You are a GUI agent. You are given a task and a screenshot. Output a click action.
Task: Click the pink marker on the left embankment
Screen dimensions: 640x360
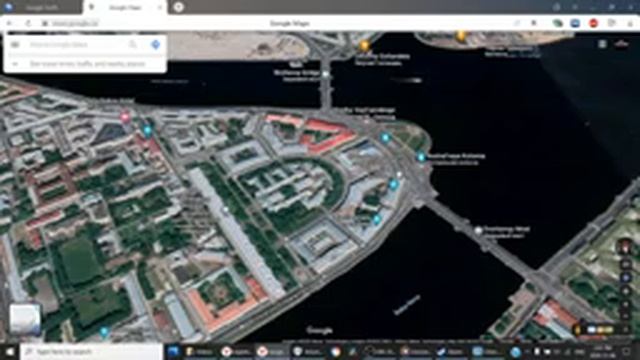pyautogui.click(x=125, y=118)
